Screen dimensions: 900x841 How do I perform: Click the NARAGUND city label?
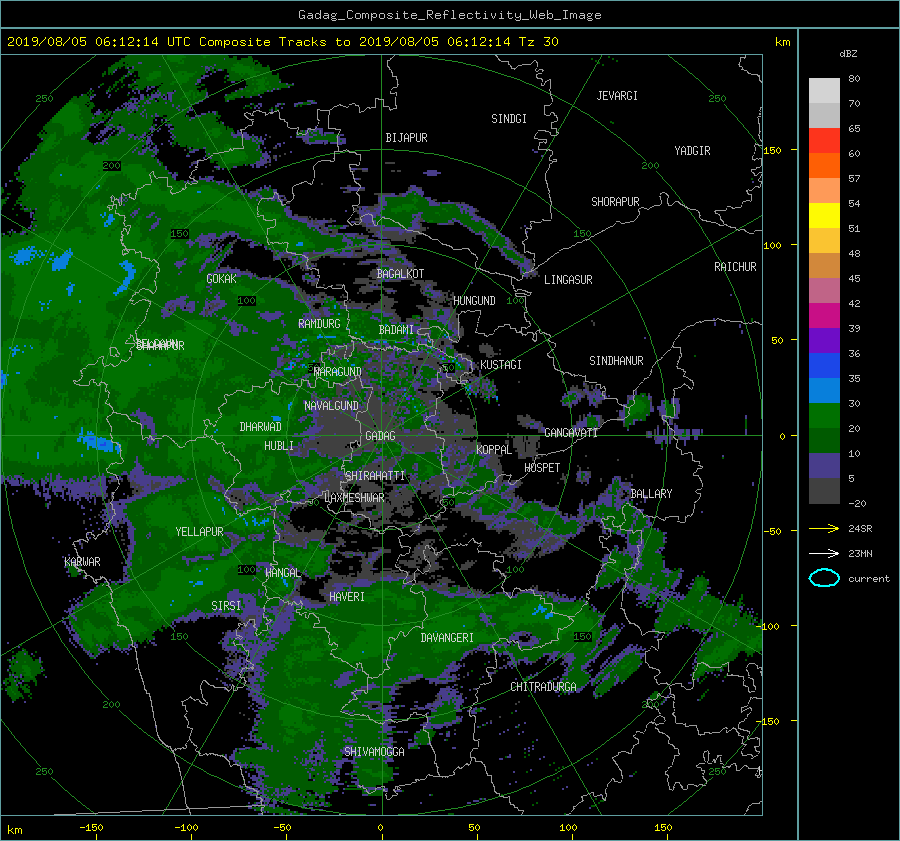(338, 372)
